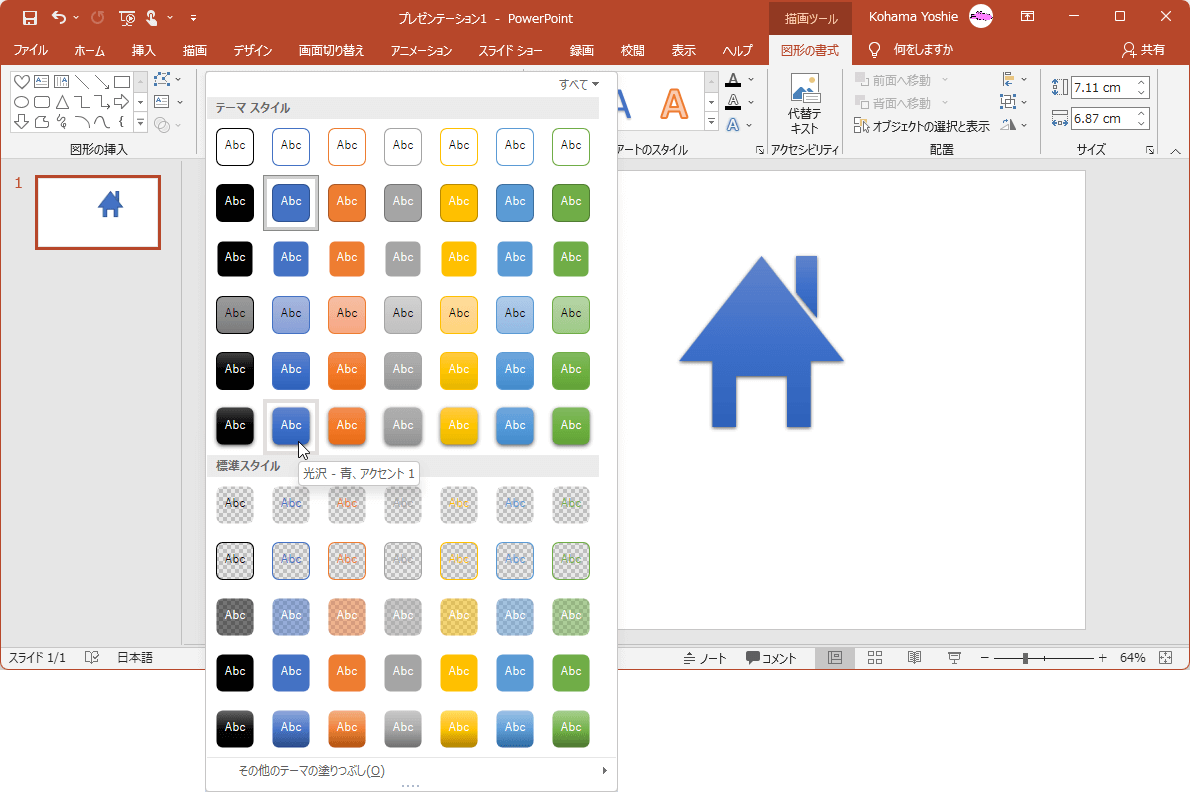Click the zoom slider handle
This screenshot has height=792, width=1190.
[x=1025, y=658]
